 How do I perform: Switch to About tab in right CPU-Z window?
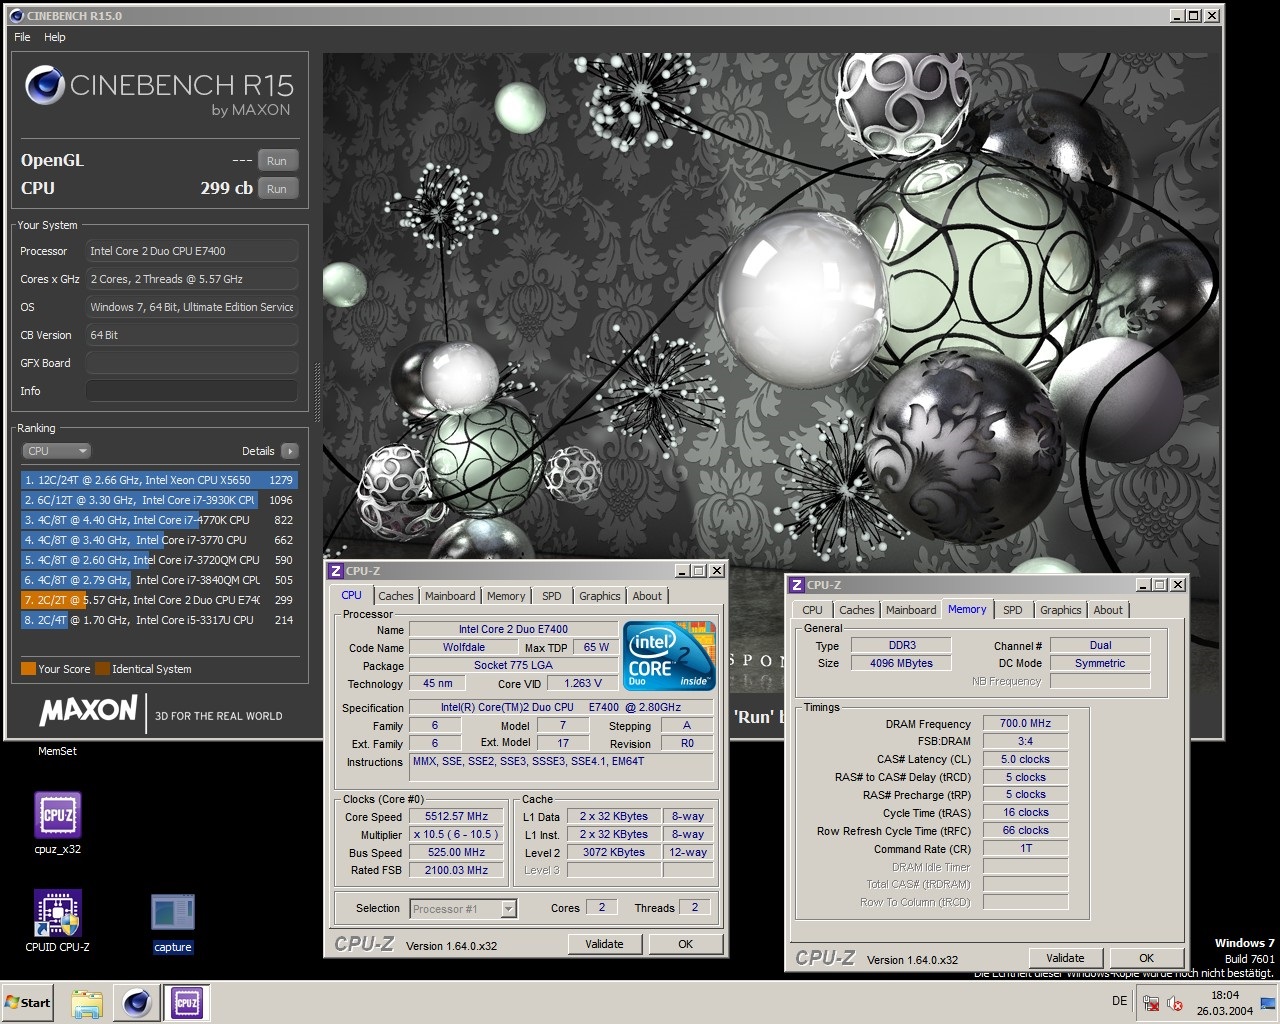click(x=1108, y=610)
